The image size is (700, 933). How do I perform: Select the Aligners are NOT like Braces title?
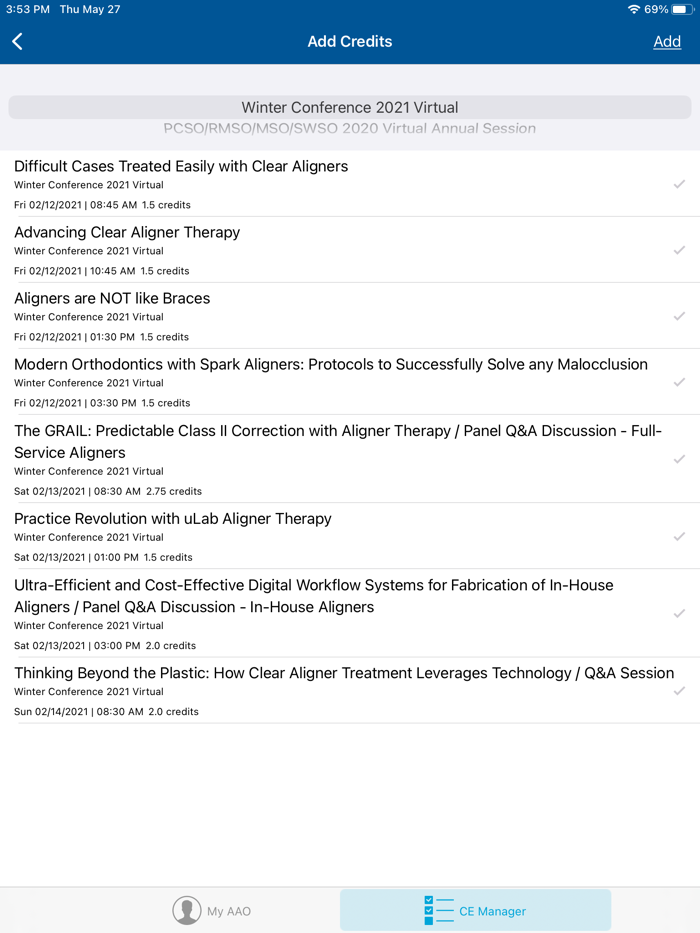coord(112,298)
